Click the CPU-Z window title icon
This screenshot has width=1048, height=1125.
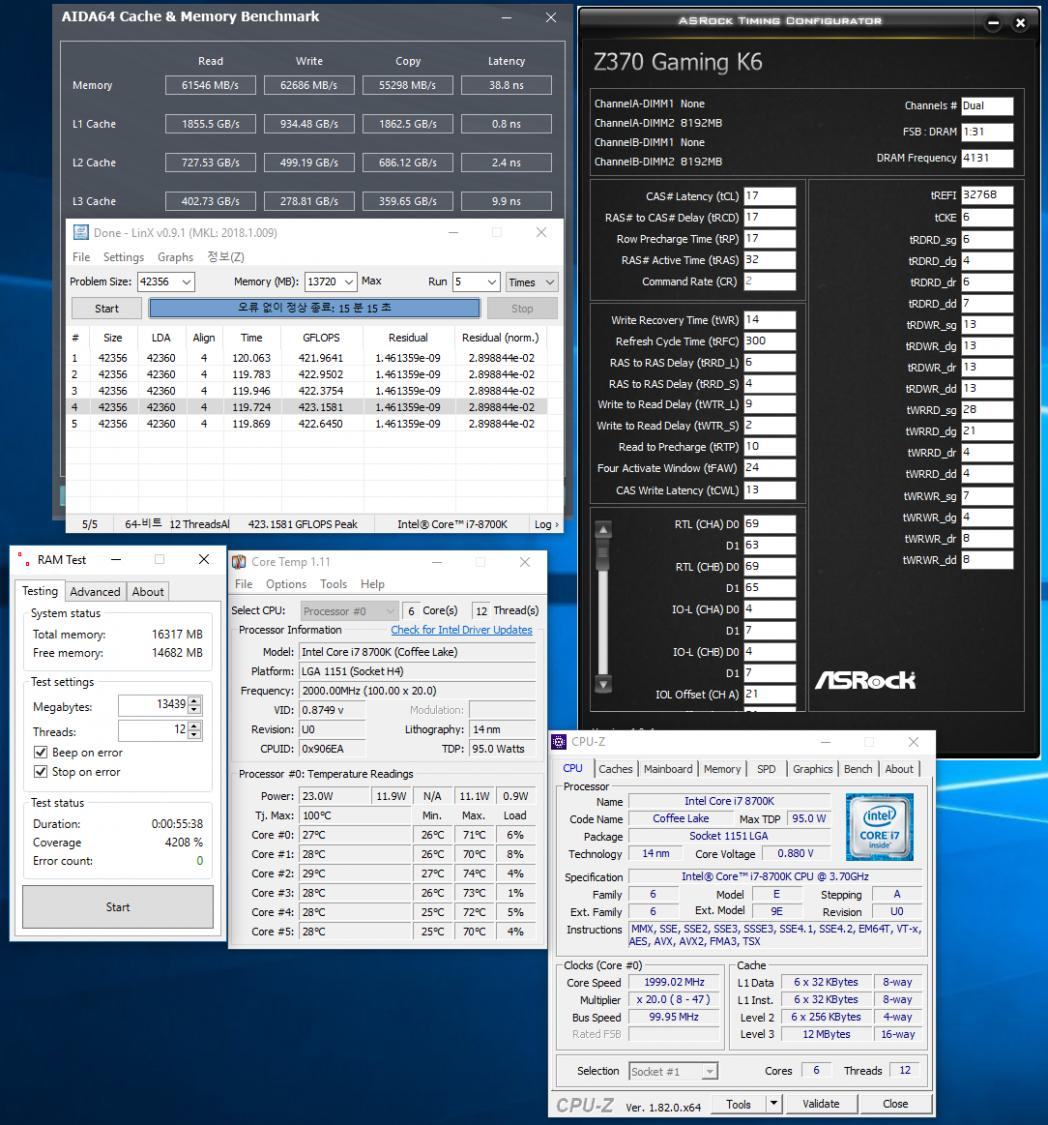coord(559,742)
